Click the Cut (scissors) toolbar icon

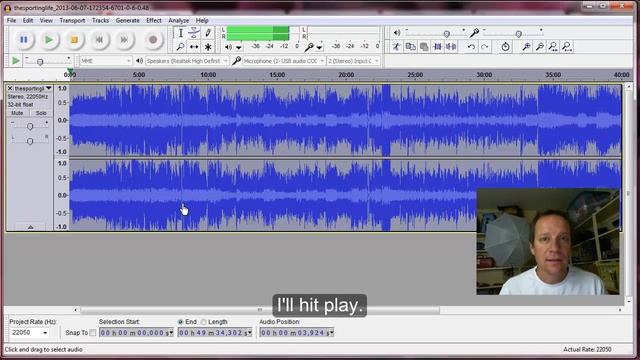tap(397, 47)
